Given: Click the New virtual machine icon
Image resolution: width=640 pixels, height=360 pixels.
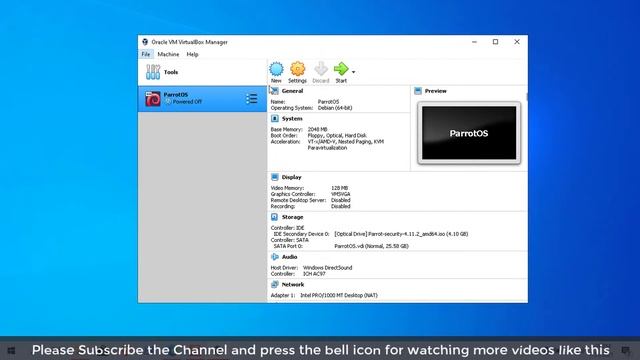Looking at the screenshot, I should pos(276,69).
